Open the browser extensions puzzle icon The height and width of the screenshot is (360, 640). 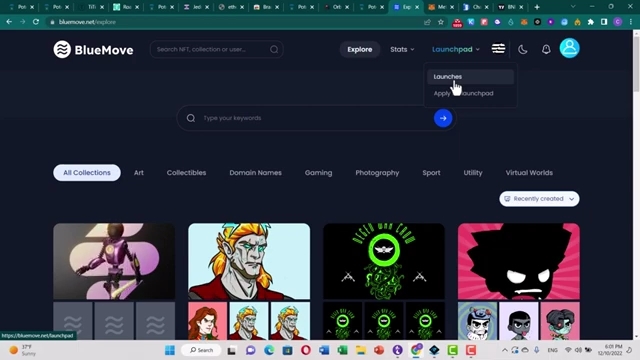pyautogui.click(x=591, y=22)
